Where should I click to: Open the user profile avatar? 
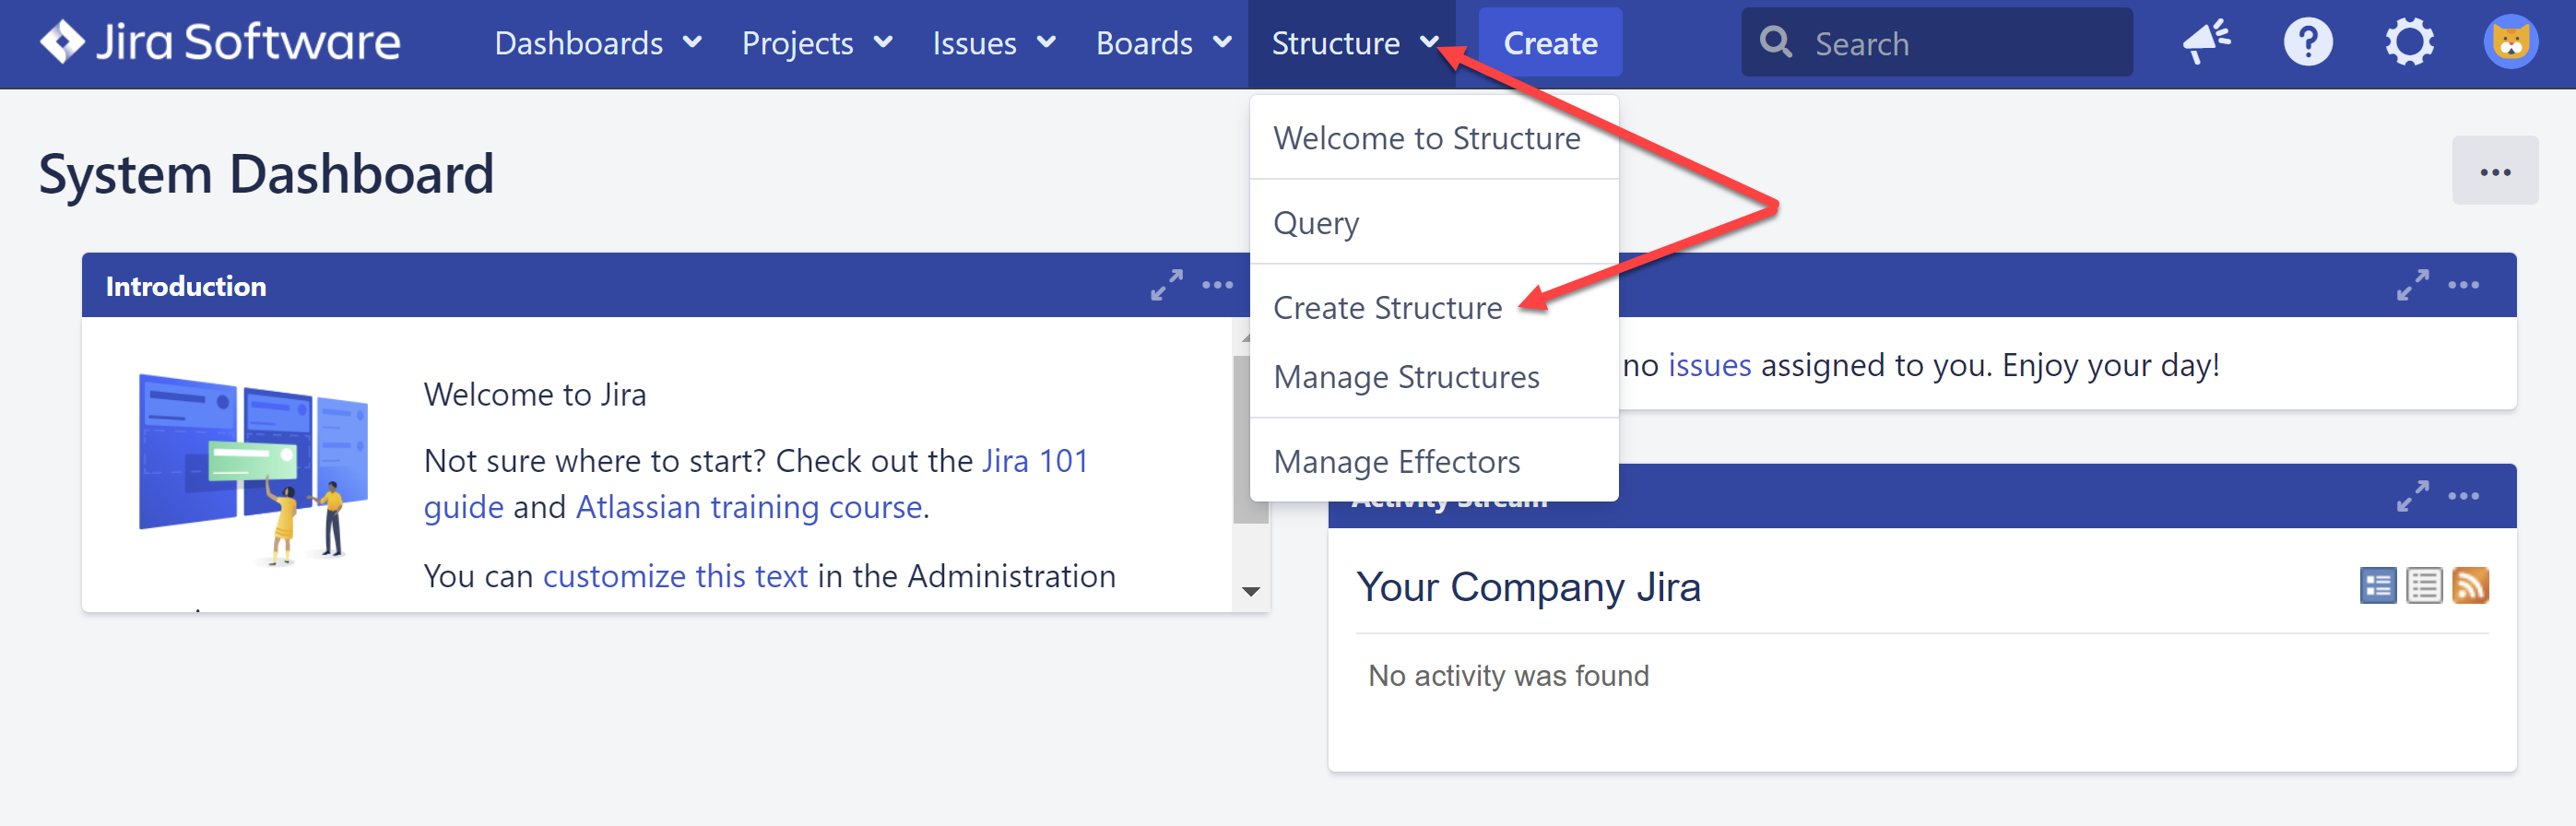point(2510,42)
